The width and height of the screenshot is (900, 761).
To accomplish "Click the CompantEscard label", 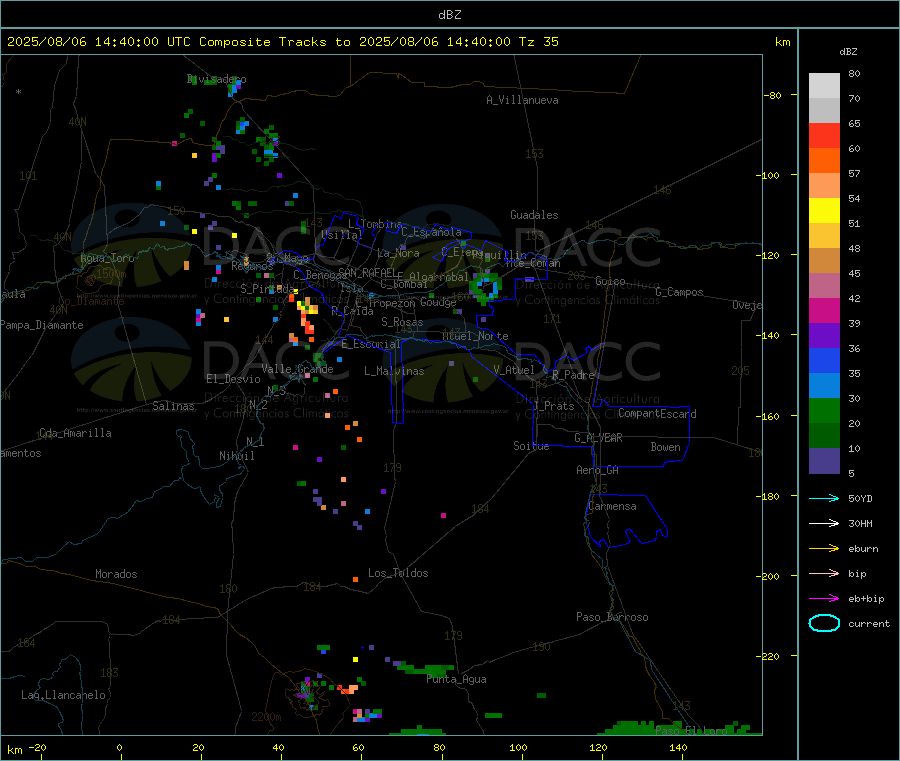I will (x=657, y=413).
